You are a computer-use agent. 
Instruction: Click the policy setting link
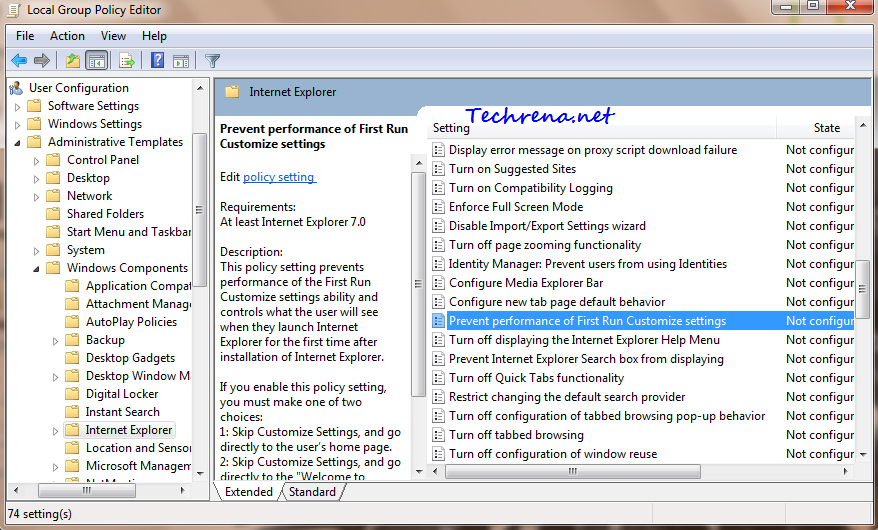tap(279, 177)
